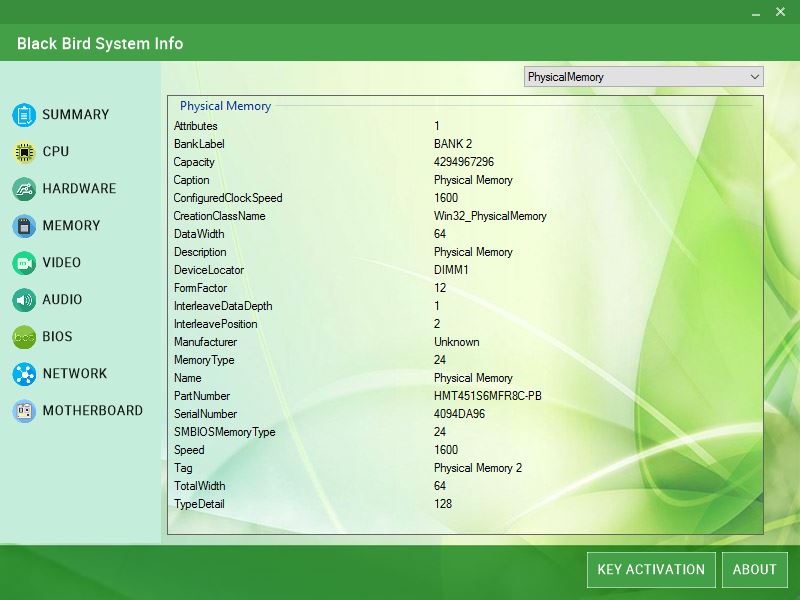Click the Black Bird System Info title bar
This screenshot has height=600, width=800.
pyautogui.click(x=99, y=44)
